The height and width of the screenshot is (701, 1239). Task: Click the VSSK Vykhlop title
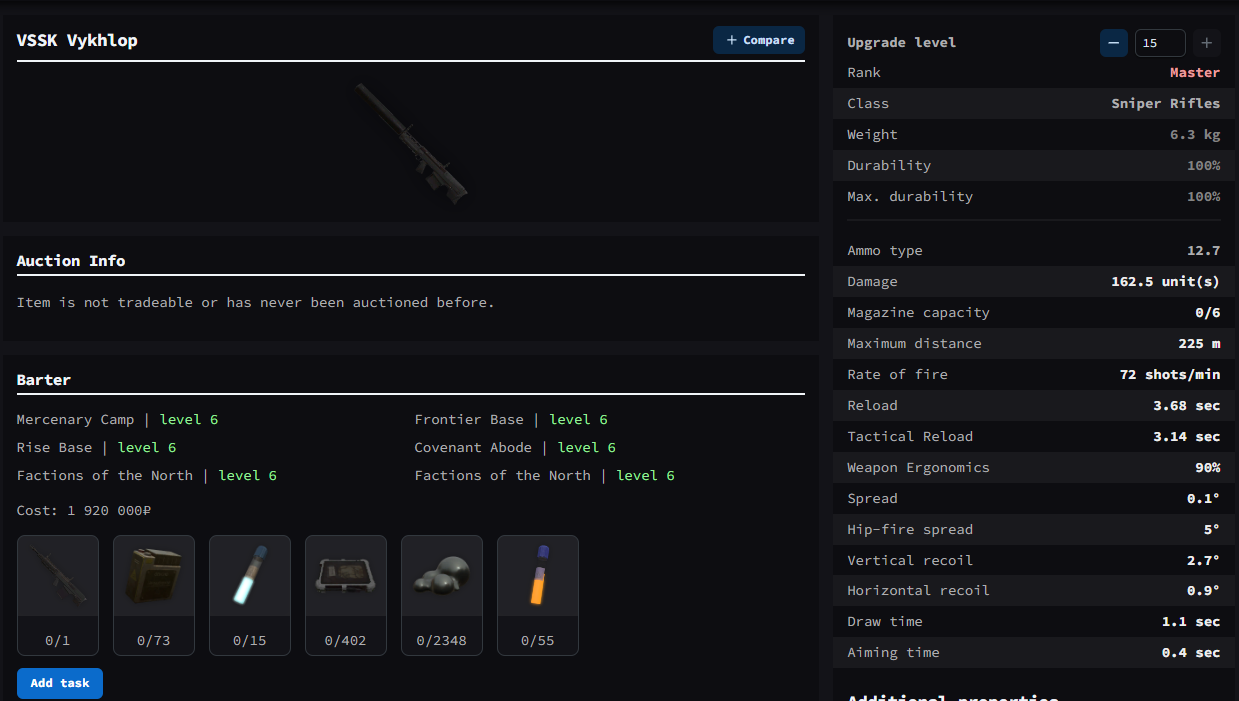pyautogui.click(x=77, y=41)
